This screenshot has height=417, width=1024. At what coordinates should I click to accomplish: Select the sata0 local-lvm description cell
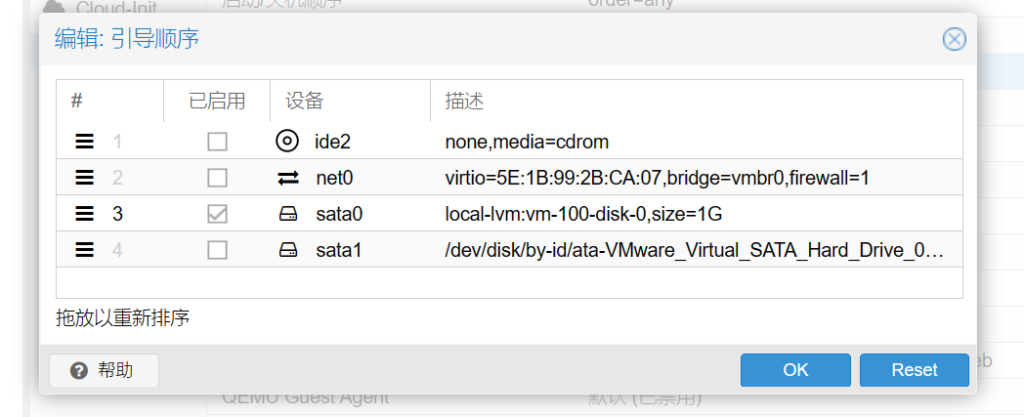pos(583,214)
